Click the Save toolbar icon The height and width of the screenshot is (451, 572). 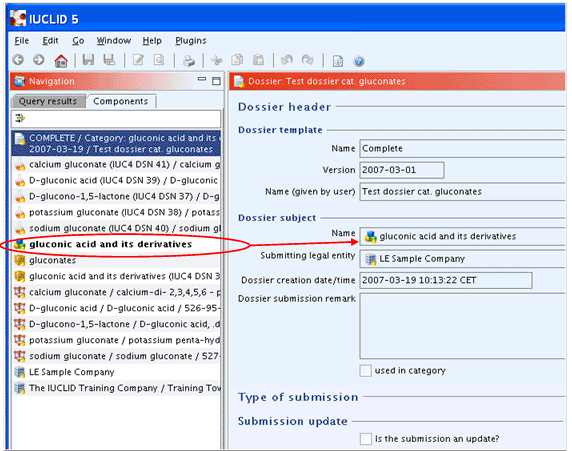[x=88, y=60]
